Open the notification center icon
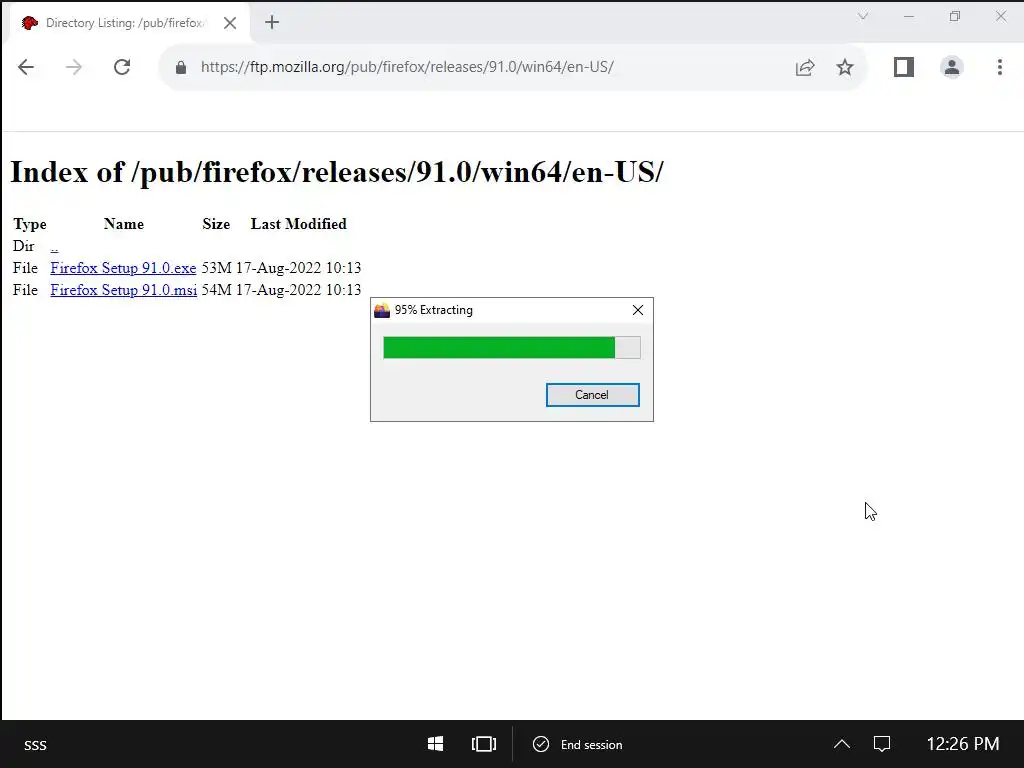Viewport: 1024px width, 768px height. tap(882, 744)
